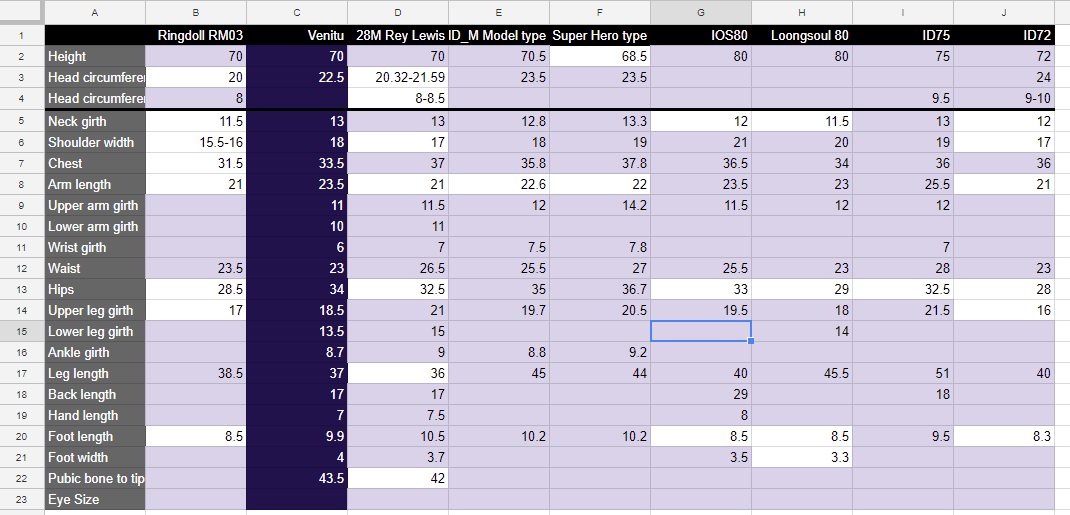Select the Lower leg girth label
Screen dimensions: 1070x515
[95, 332]
